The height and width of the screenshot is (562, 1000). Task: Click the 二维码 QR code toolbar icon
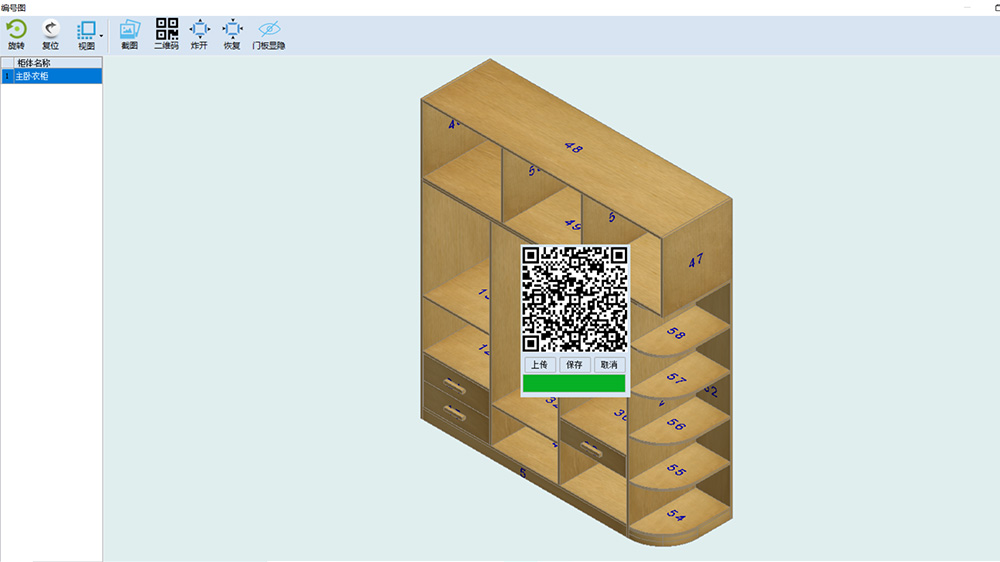coord(166,29)
